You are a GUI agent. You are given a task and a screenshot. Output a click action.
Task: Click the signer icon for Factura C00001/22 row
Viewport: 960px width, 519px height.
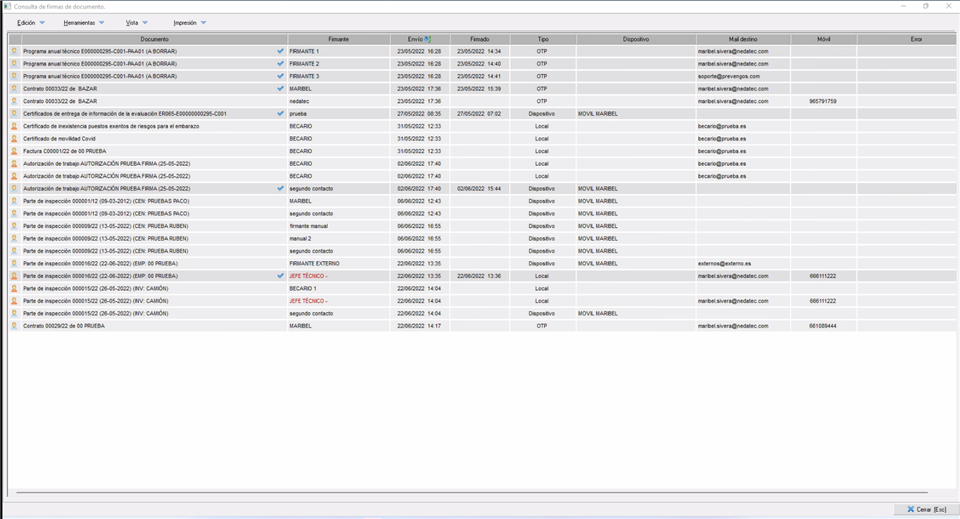click(14, 151)
